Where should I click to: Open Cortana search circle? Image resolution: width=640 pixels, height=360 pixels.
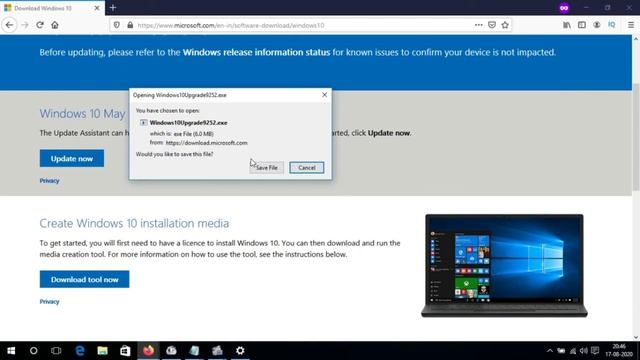tap(33, 351)
